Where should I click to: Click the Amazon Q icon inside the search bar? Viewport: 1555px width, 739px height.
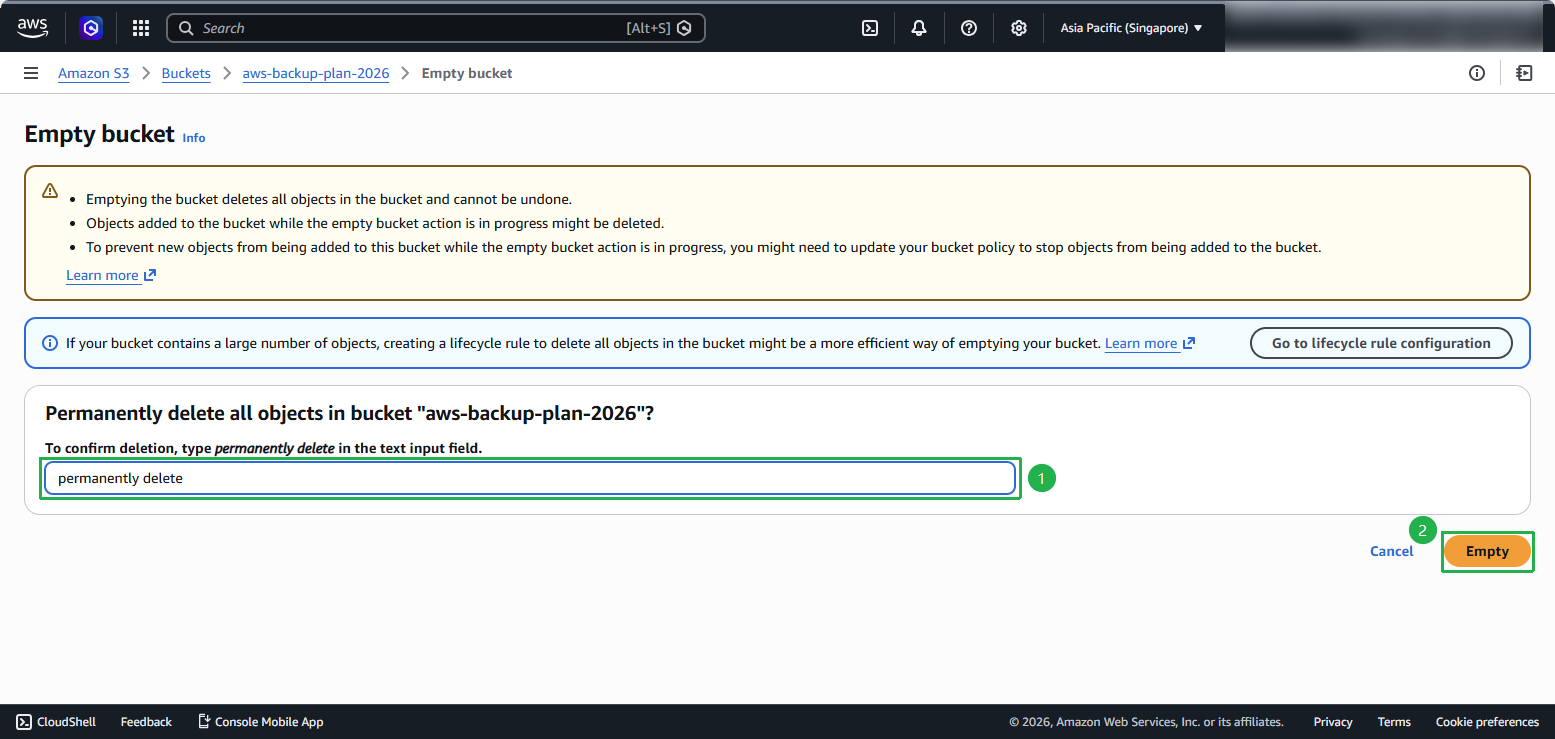[x=684, y=28]
